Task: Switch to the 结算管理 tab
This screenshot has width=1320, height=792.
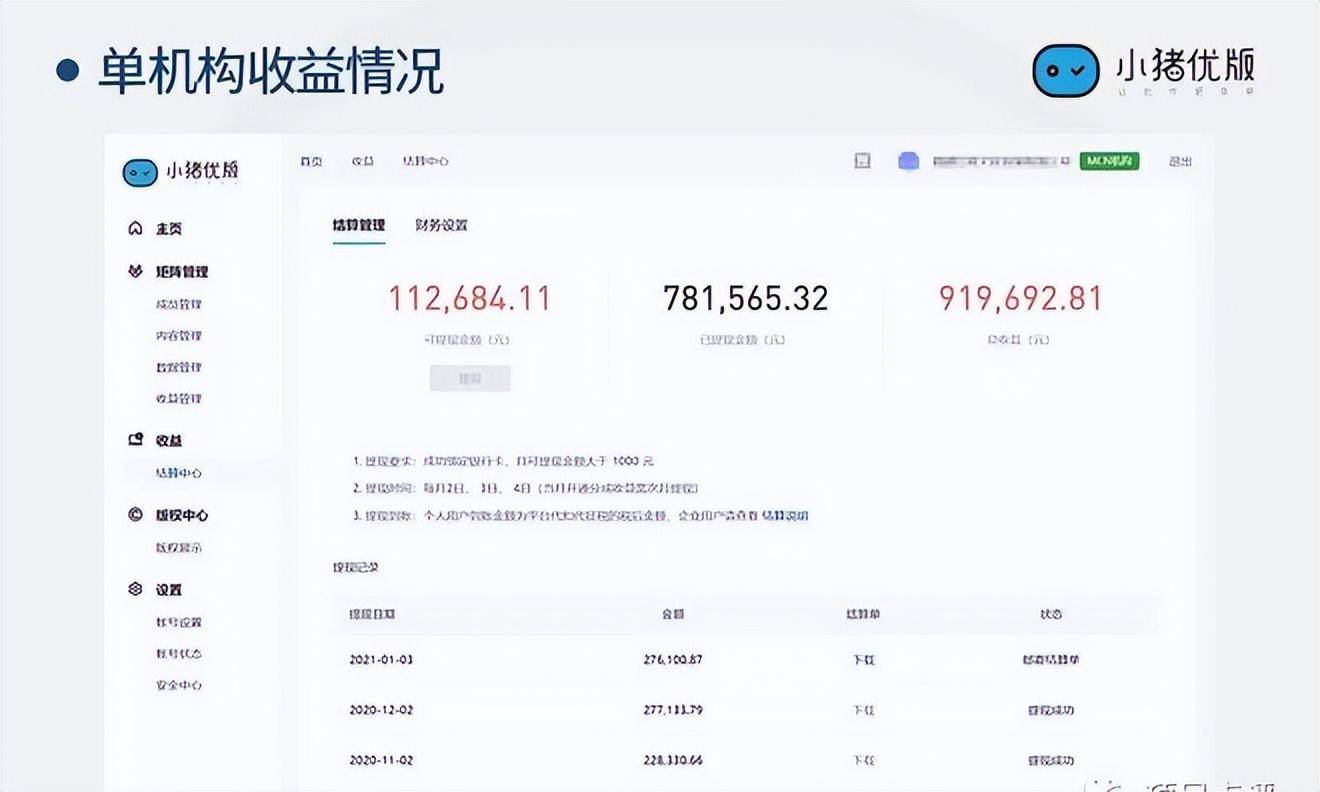Action: click(x=359, y=225)
